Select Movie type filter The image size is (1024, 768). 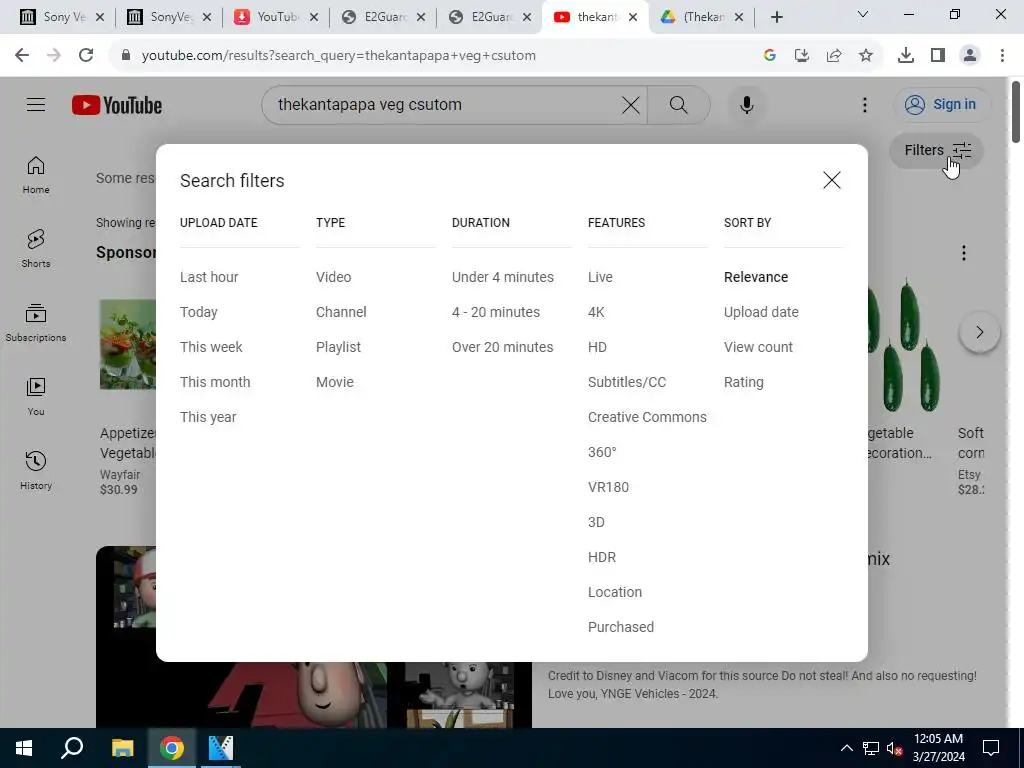pos(334,382)
